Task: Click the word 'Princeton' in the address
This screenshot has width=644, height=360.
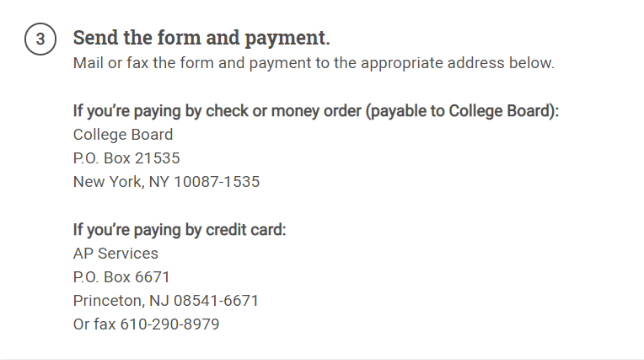Action: click(109, 301)
